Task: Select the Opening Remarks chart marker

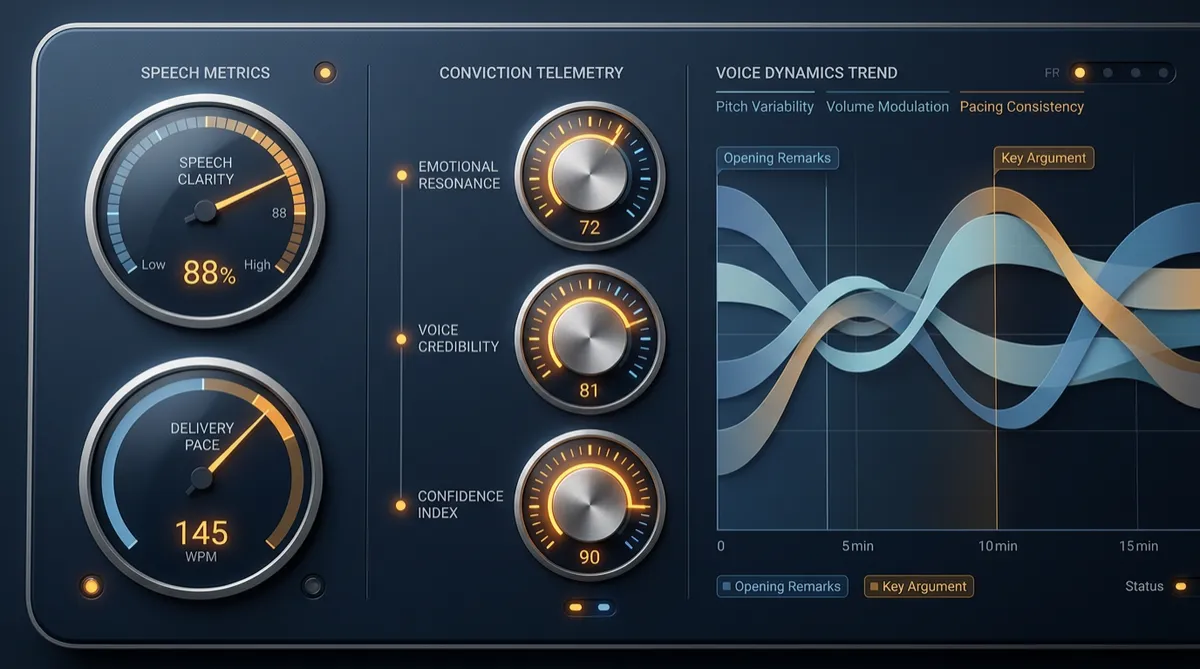Action: coord(777,158)
